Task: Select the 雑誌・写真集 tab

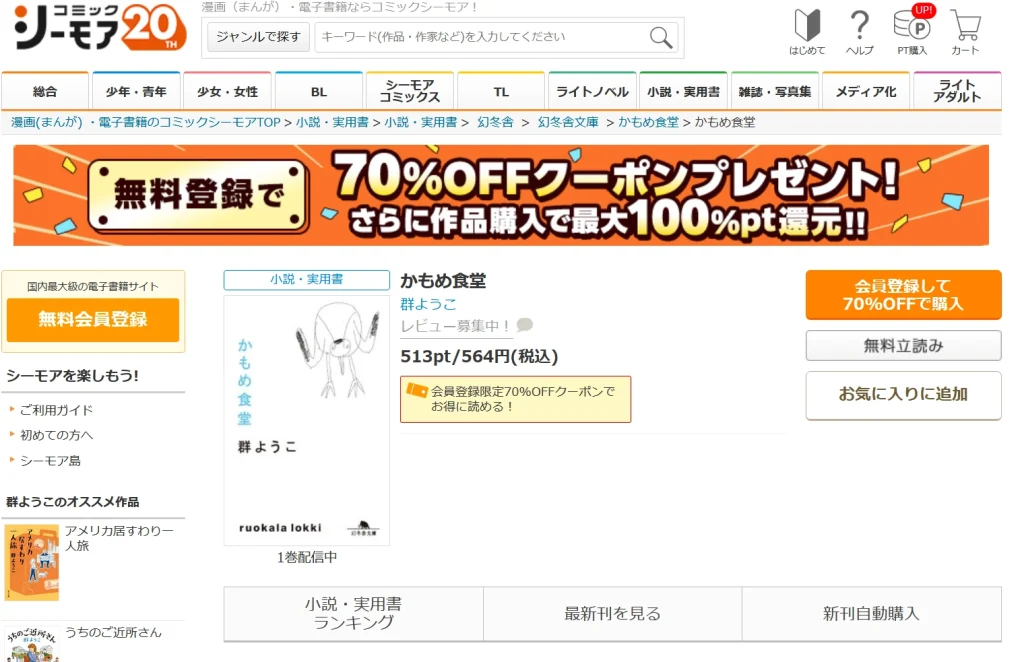Action: tap(775, 91)
